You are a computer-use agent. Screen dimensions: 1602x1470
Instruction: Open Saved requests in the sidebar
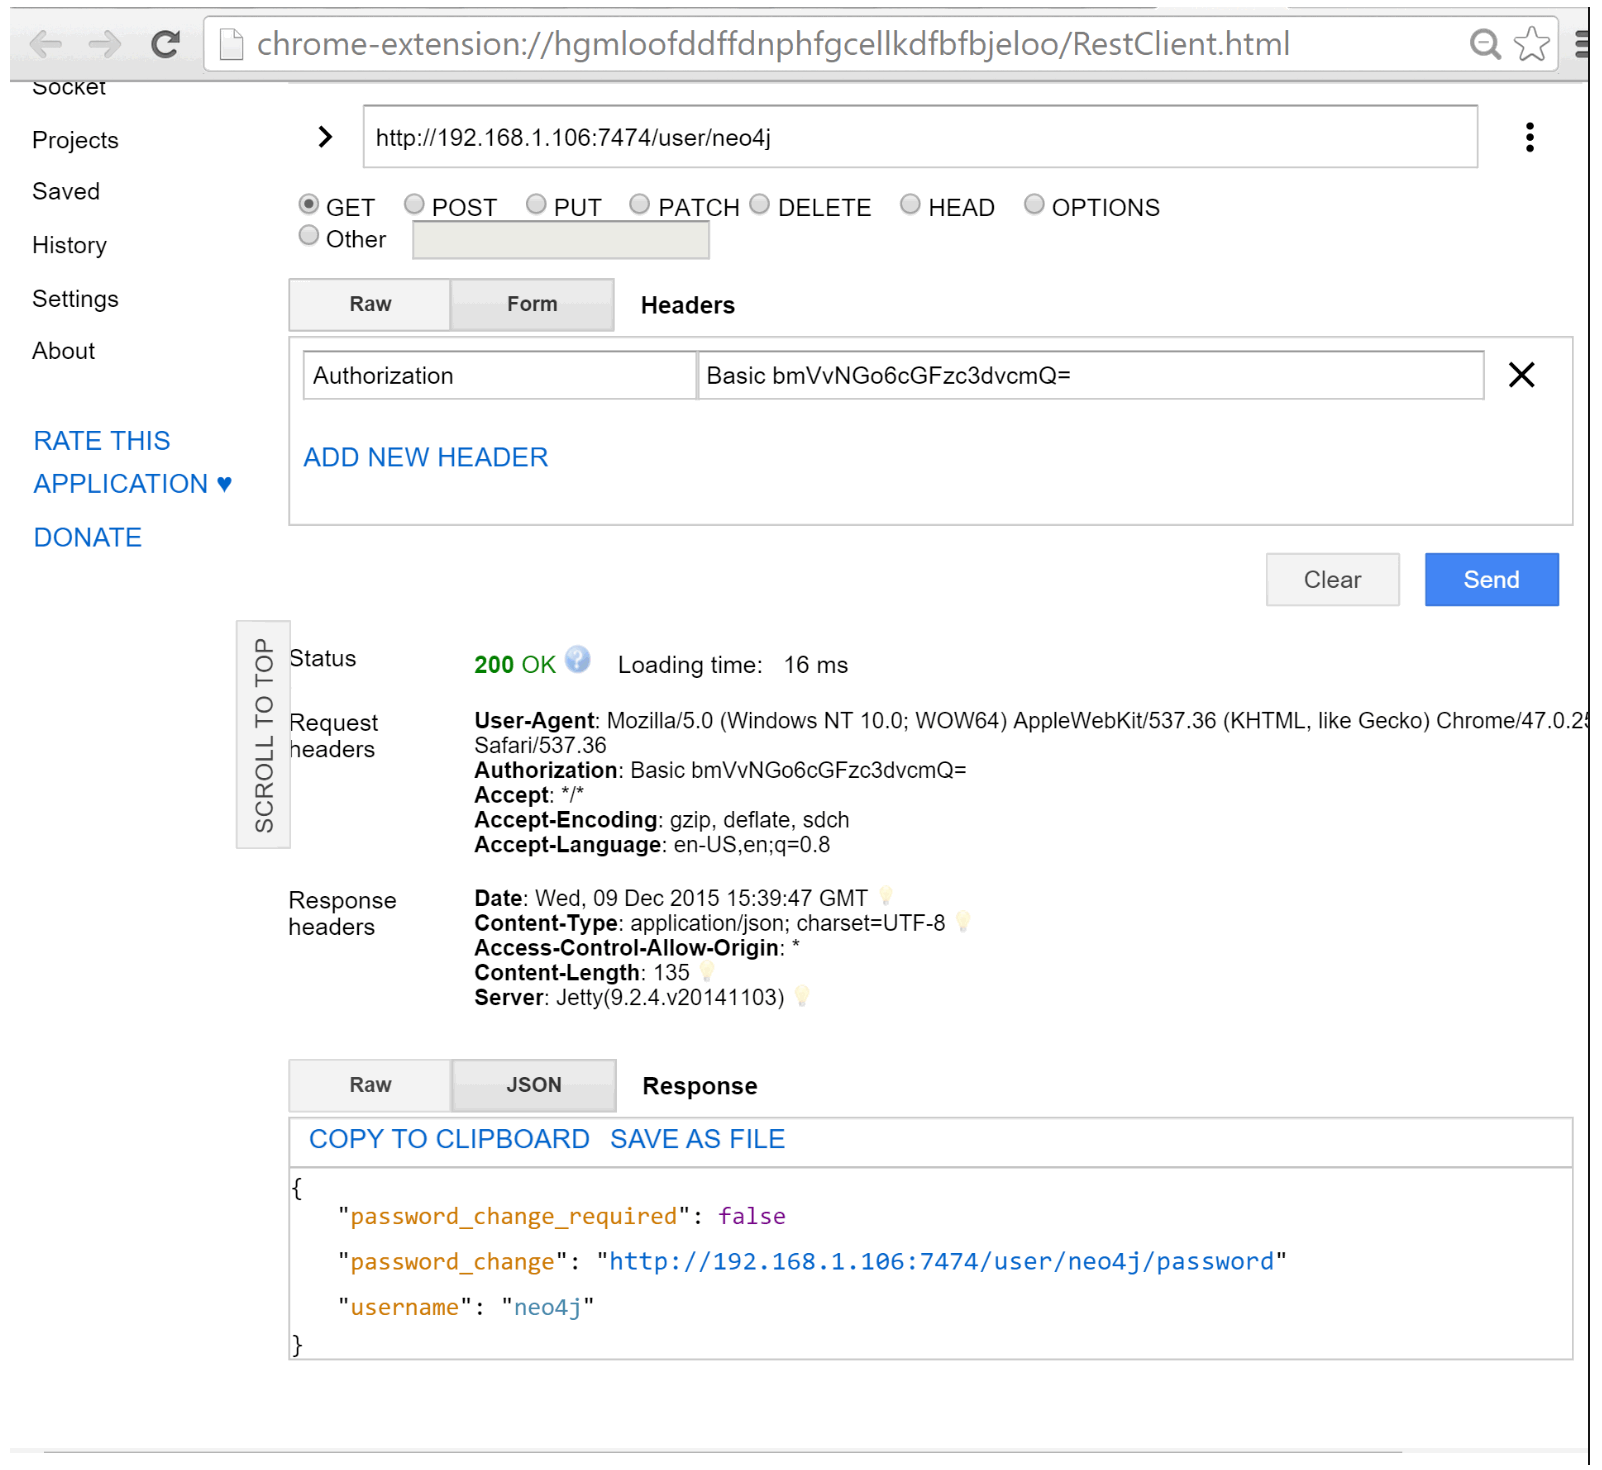(66, 191)
